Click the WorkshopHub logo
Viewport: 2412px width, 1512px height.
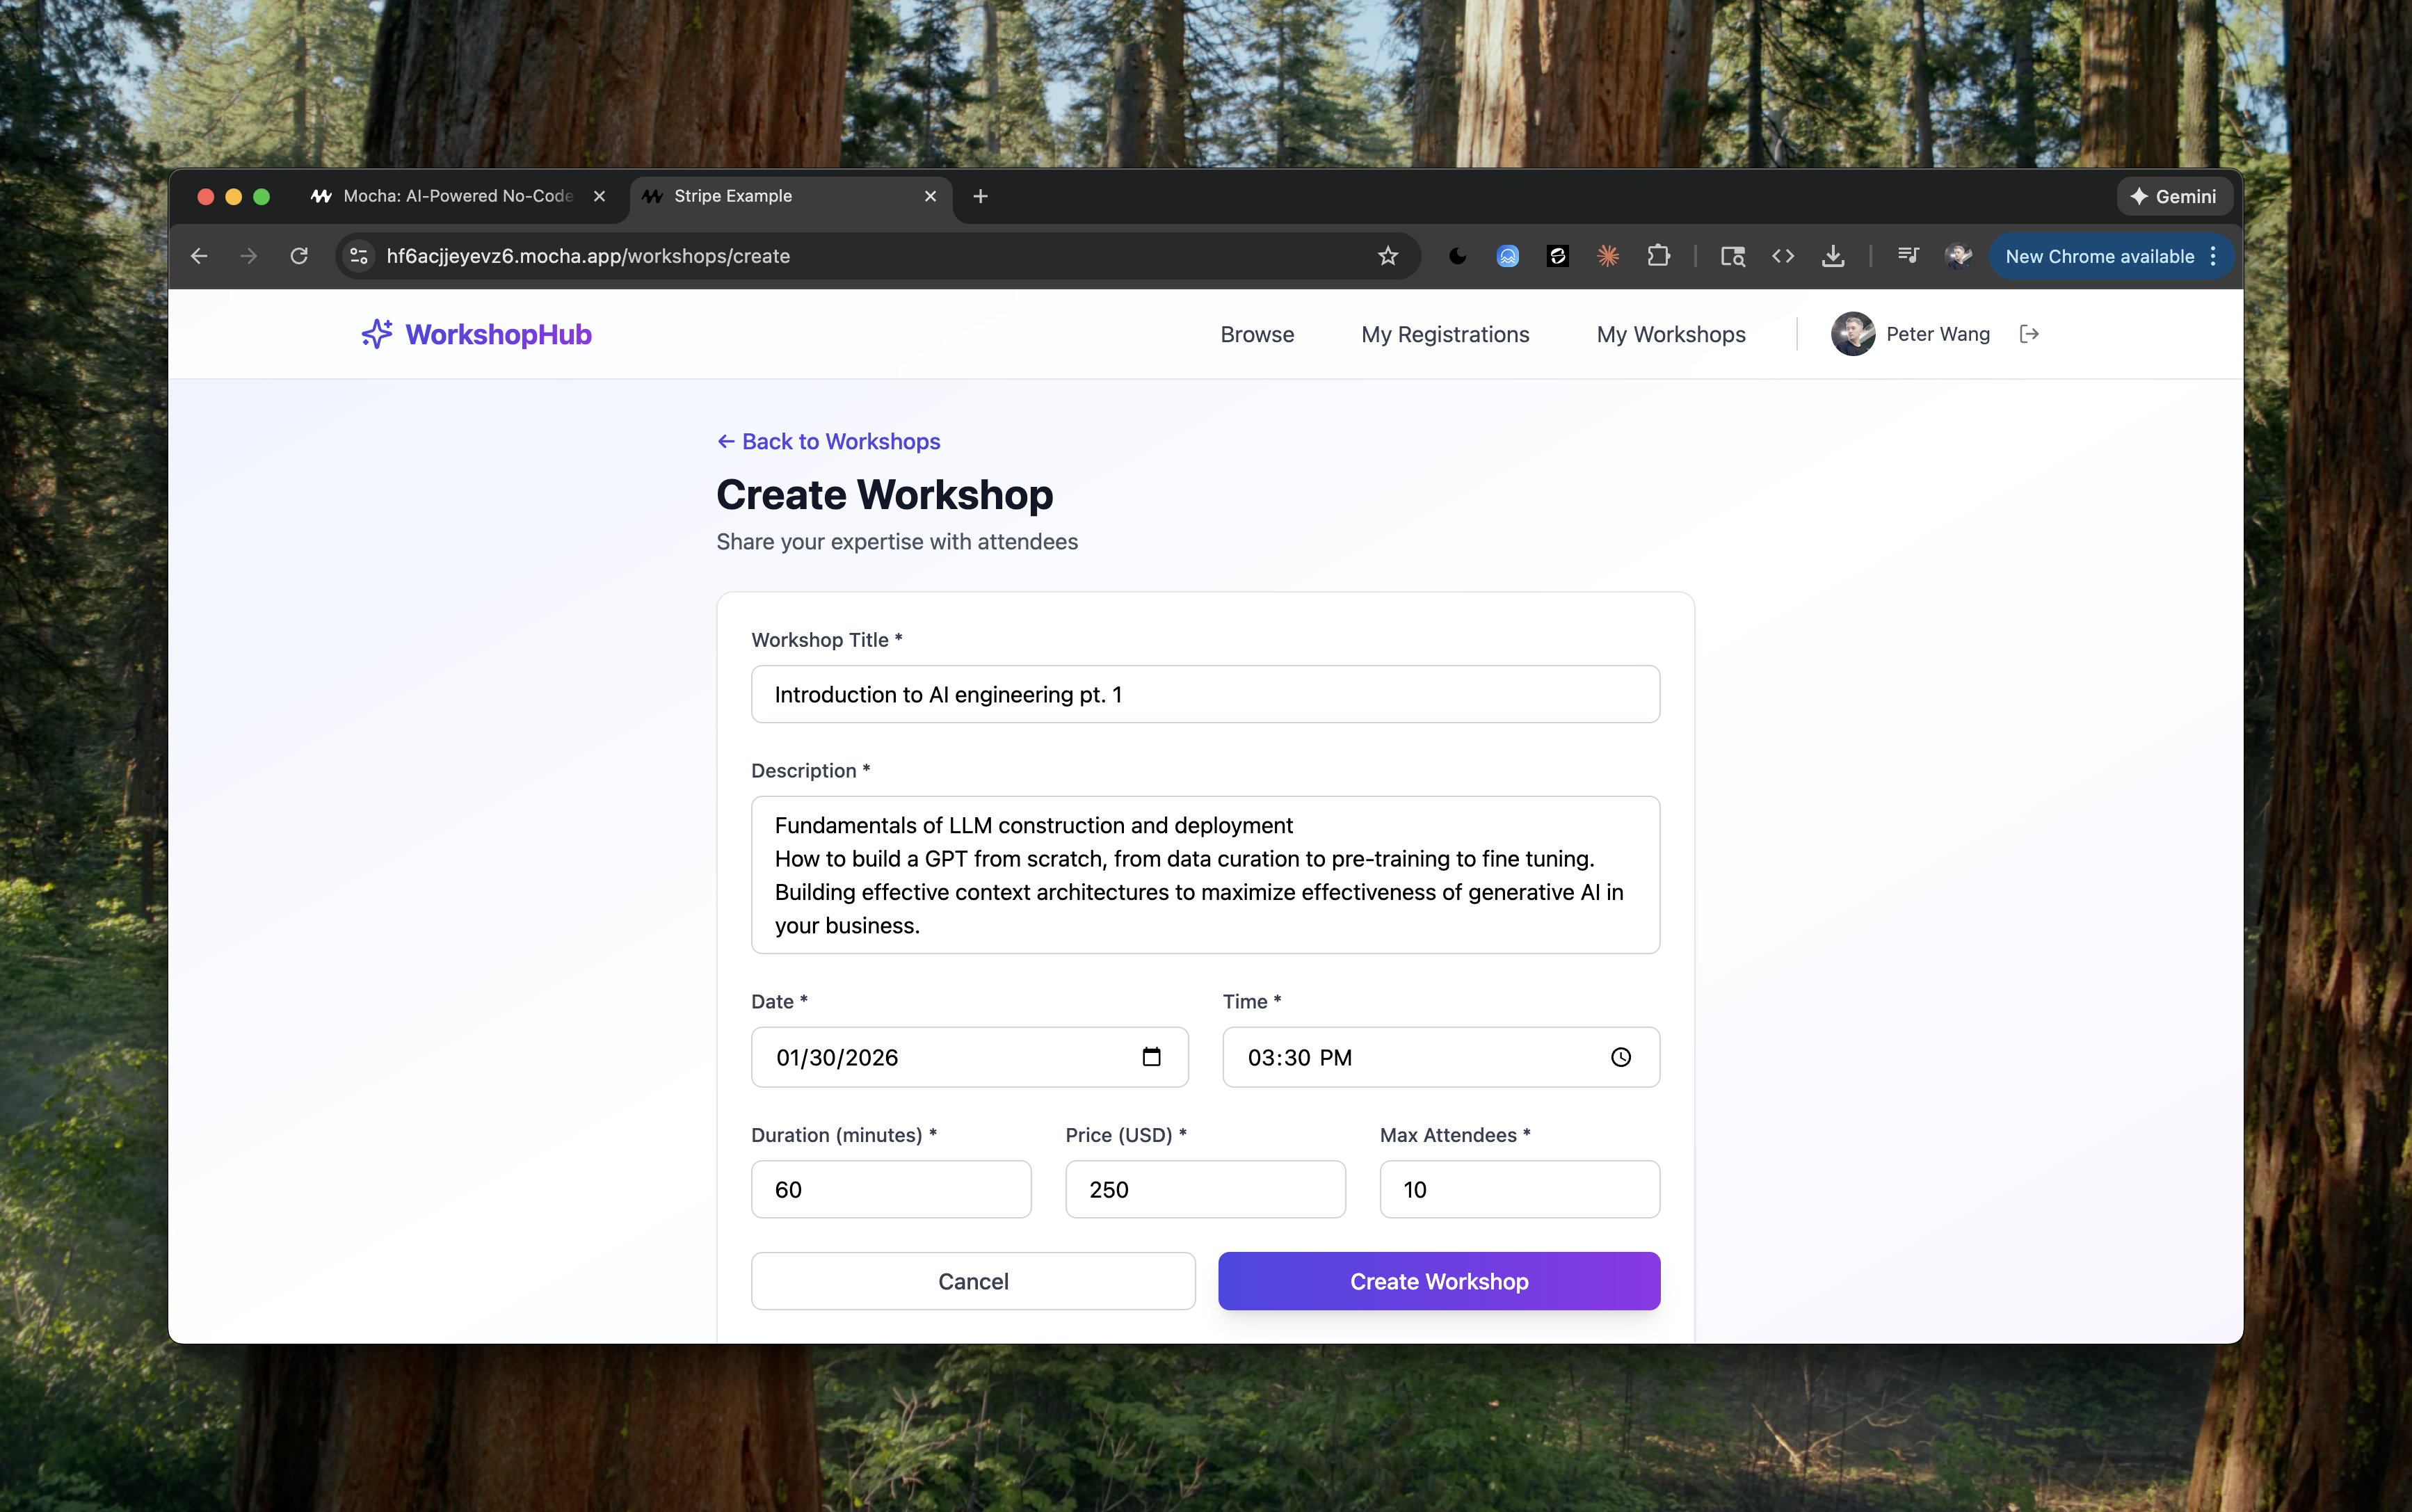click(477, 334)
